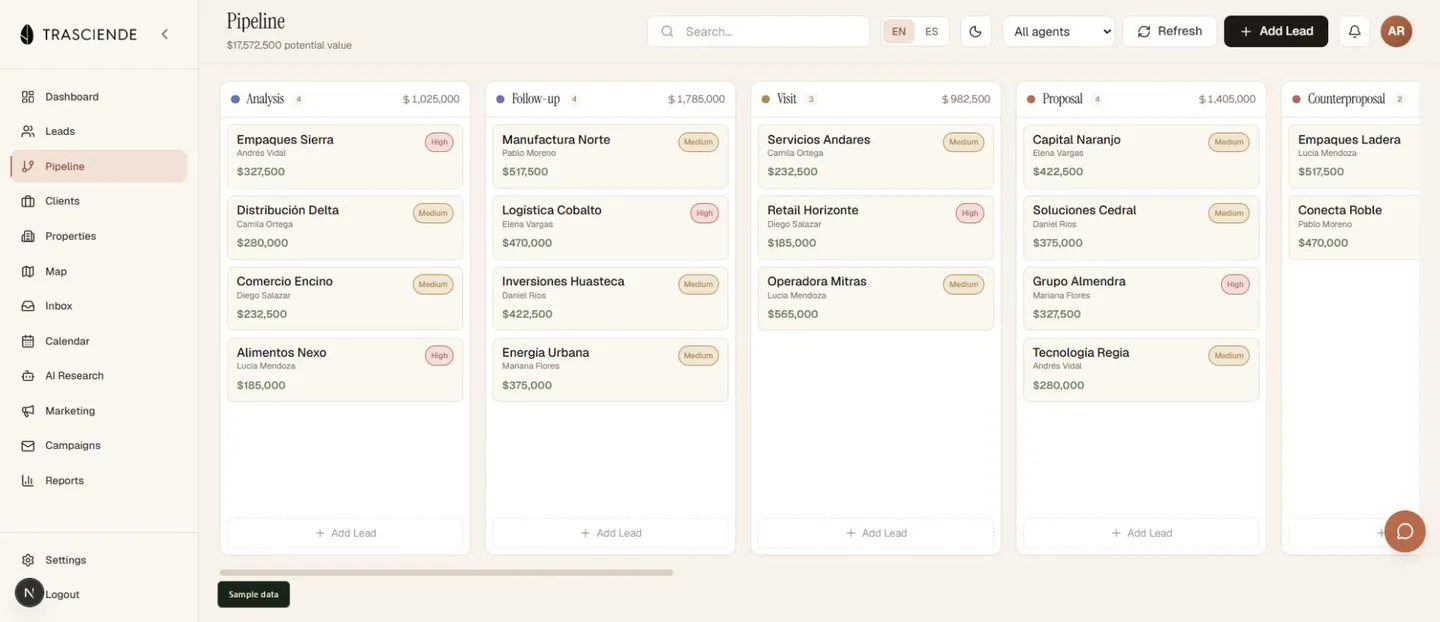The height and width of the screenshot is (622, 1440).
Task: Click the High tag on Logística Cobalto
Action: 705,213
